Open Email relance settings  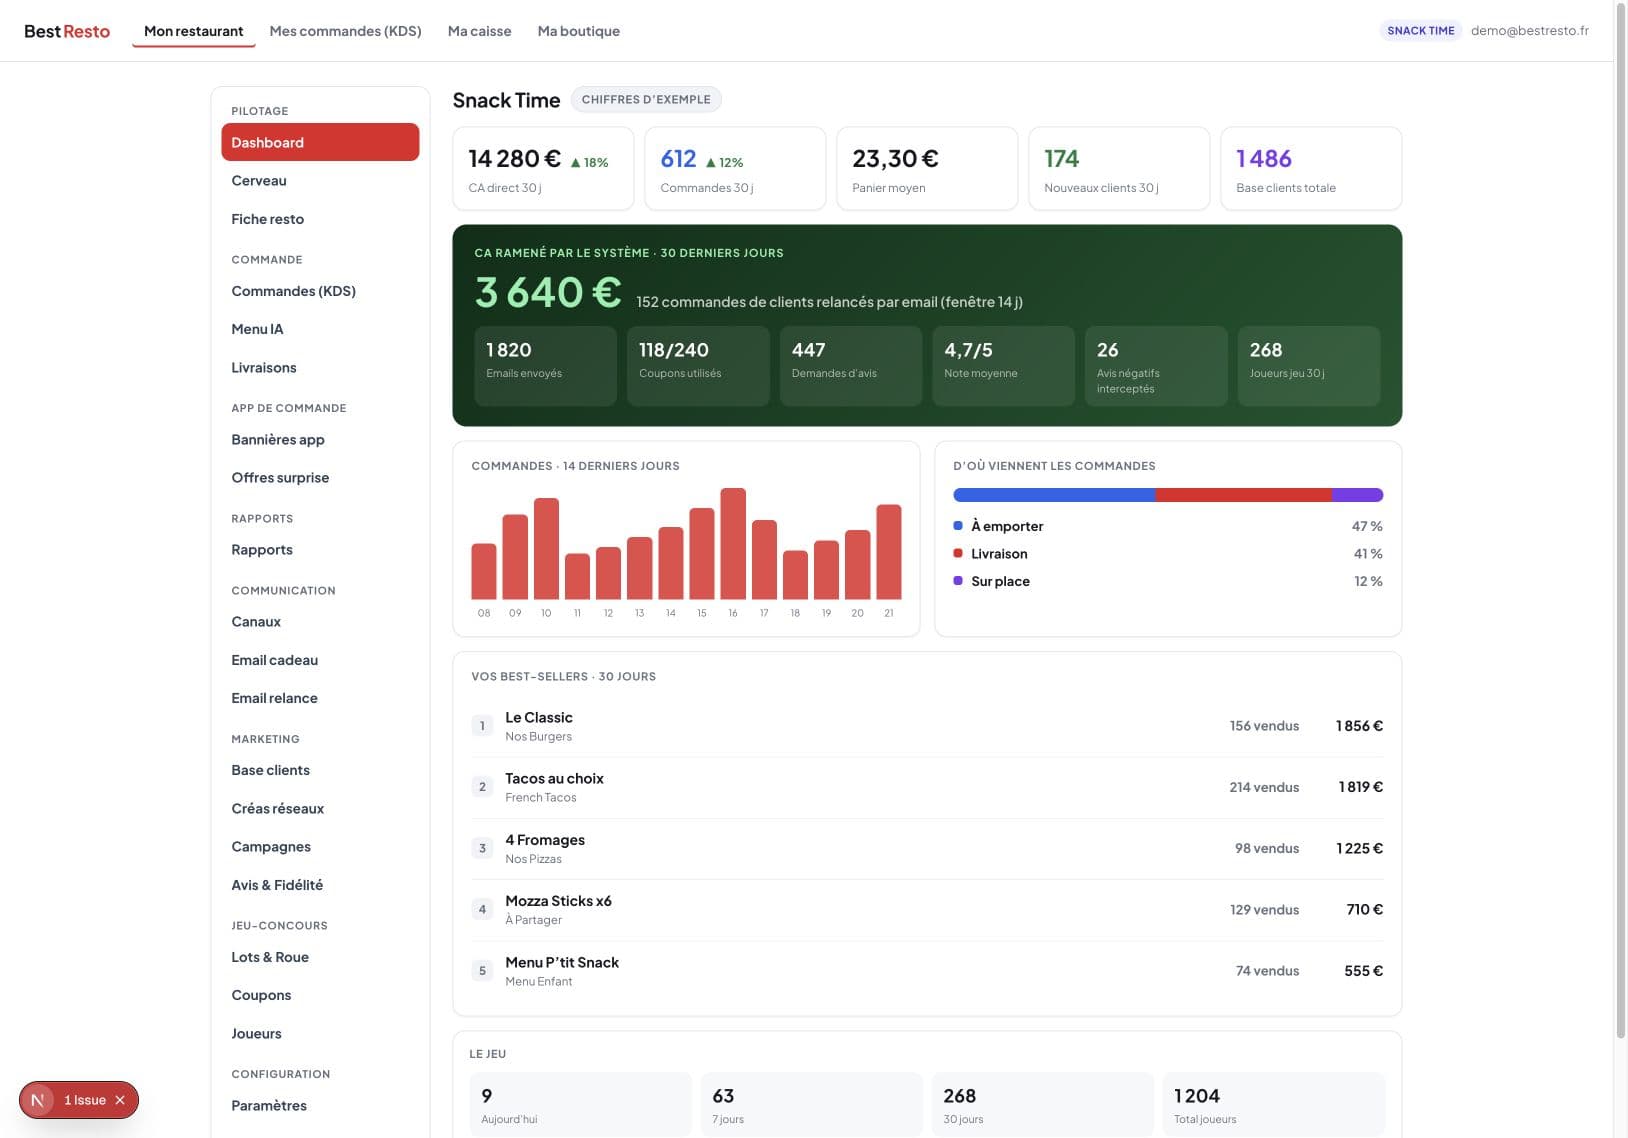[x=320, y=698]
